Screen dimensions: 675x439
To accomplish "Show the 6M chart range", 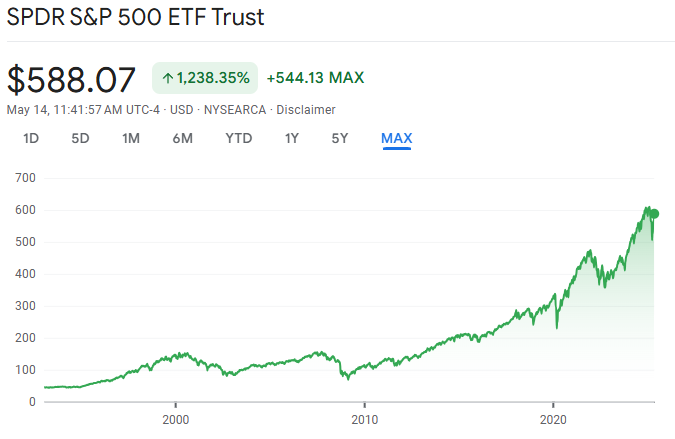I will pos(183,139).
